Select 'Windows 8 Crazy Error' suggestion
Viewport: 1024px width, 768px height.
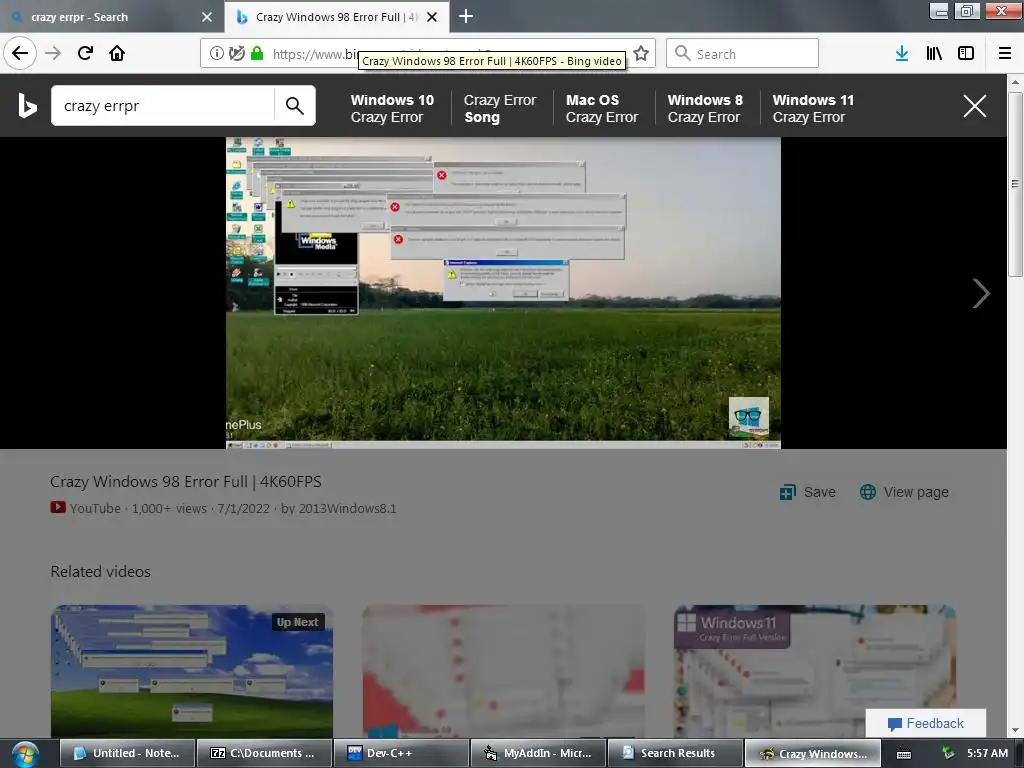[x=705, y=108]
